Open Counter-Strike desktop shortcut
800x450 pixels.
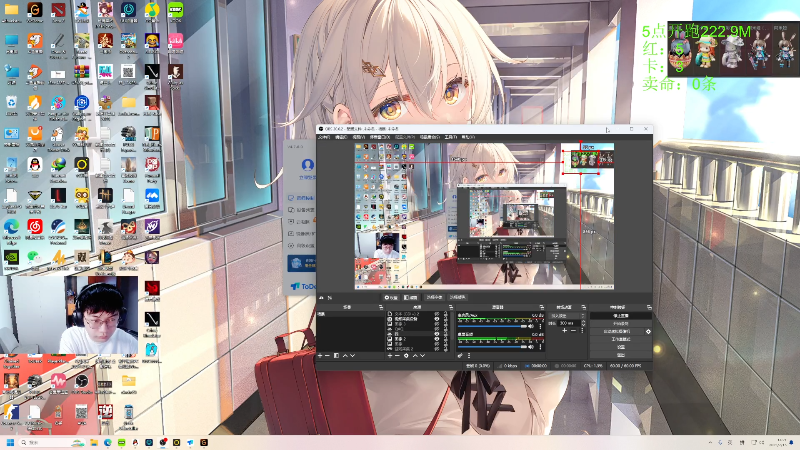tap(11, 415)
